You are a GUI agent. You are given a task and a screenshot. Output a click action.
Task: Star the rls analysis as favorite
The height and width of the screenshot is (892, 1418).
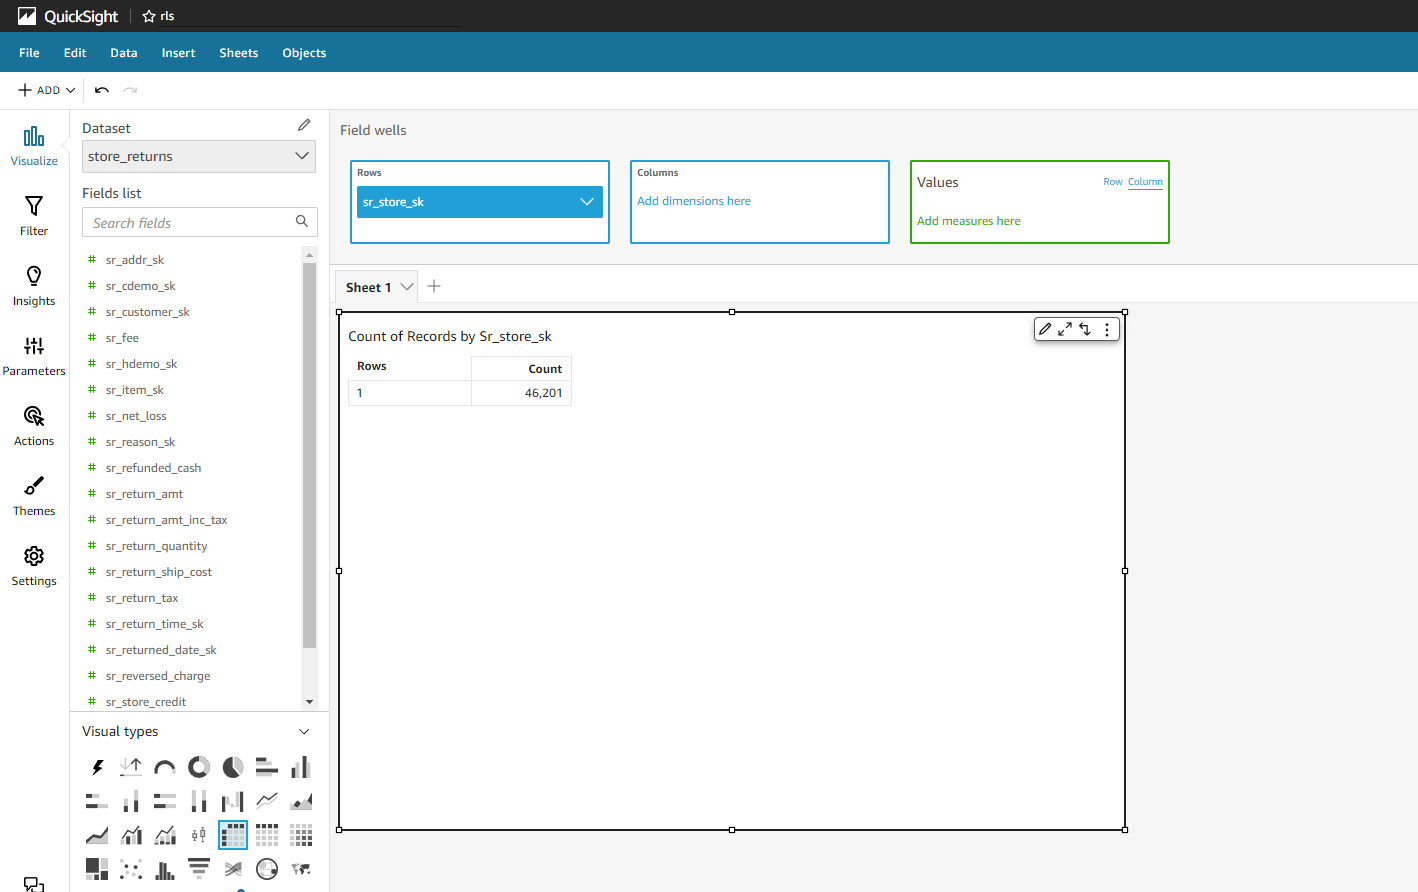coord(149,16)
